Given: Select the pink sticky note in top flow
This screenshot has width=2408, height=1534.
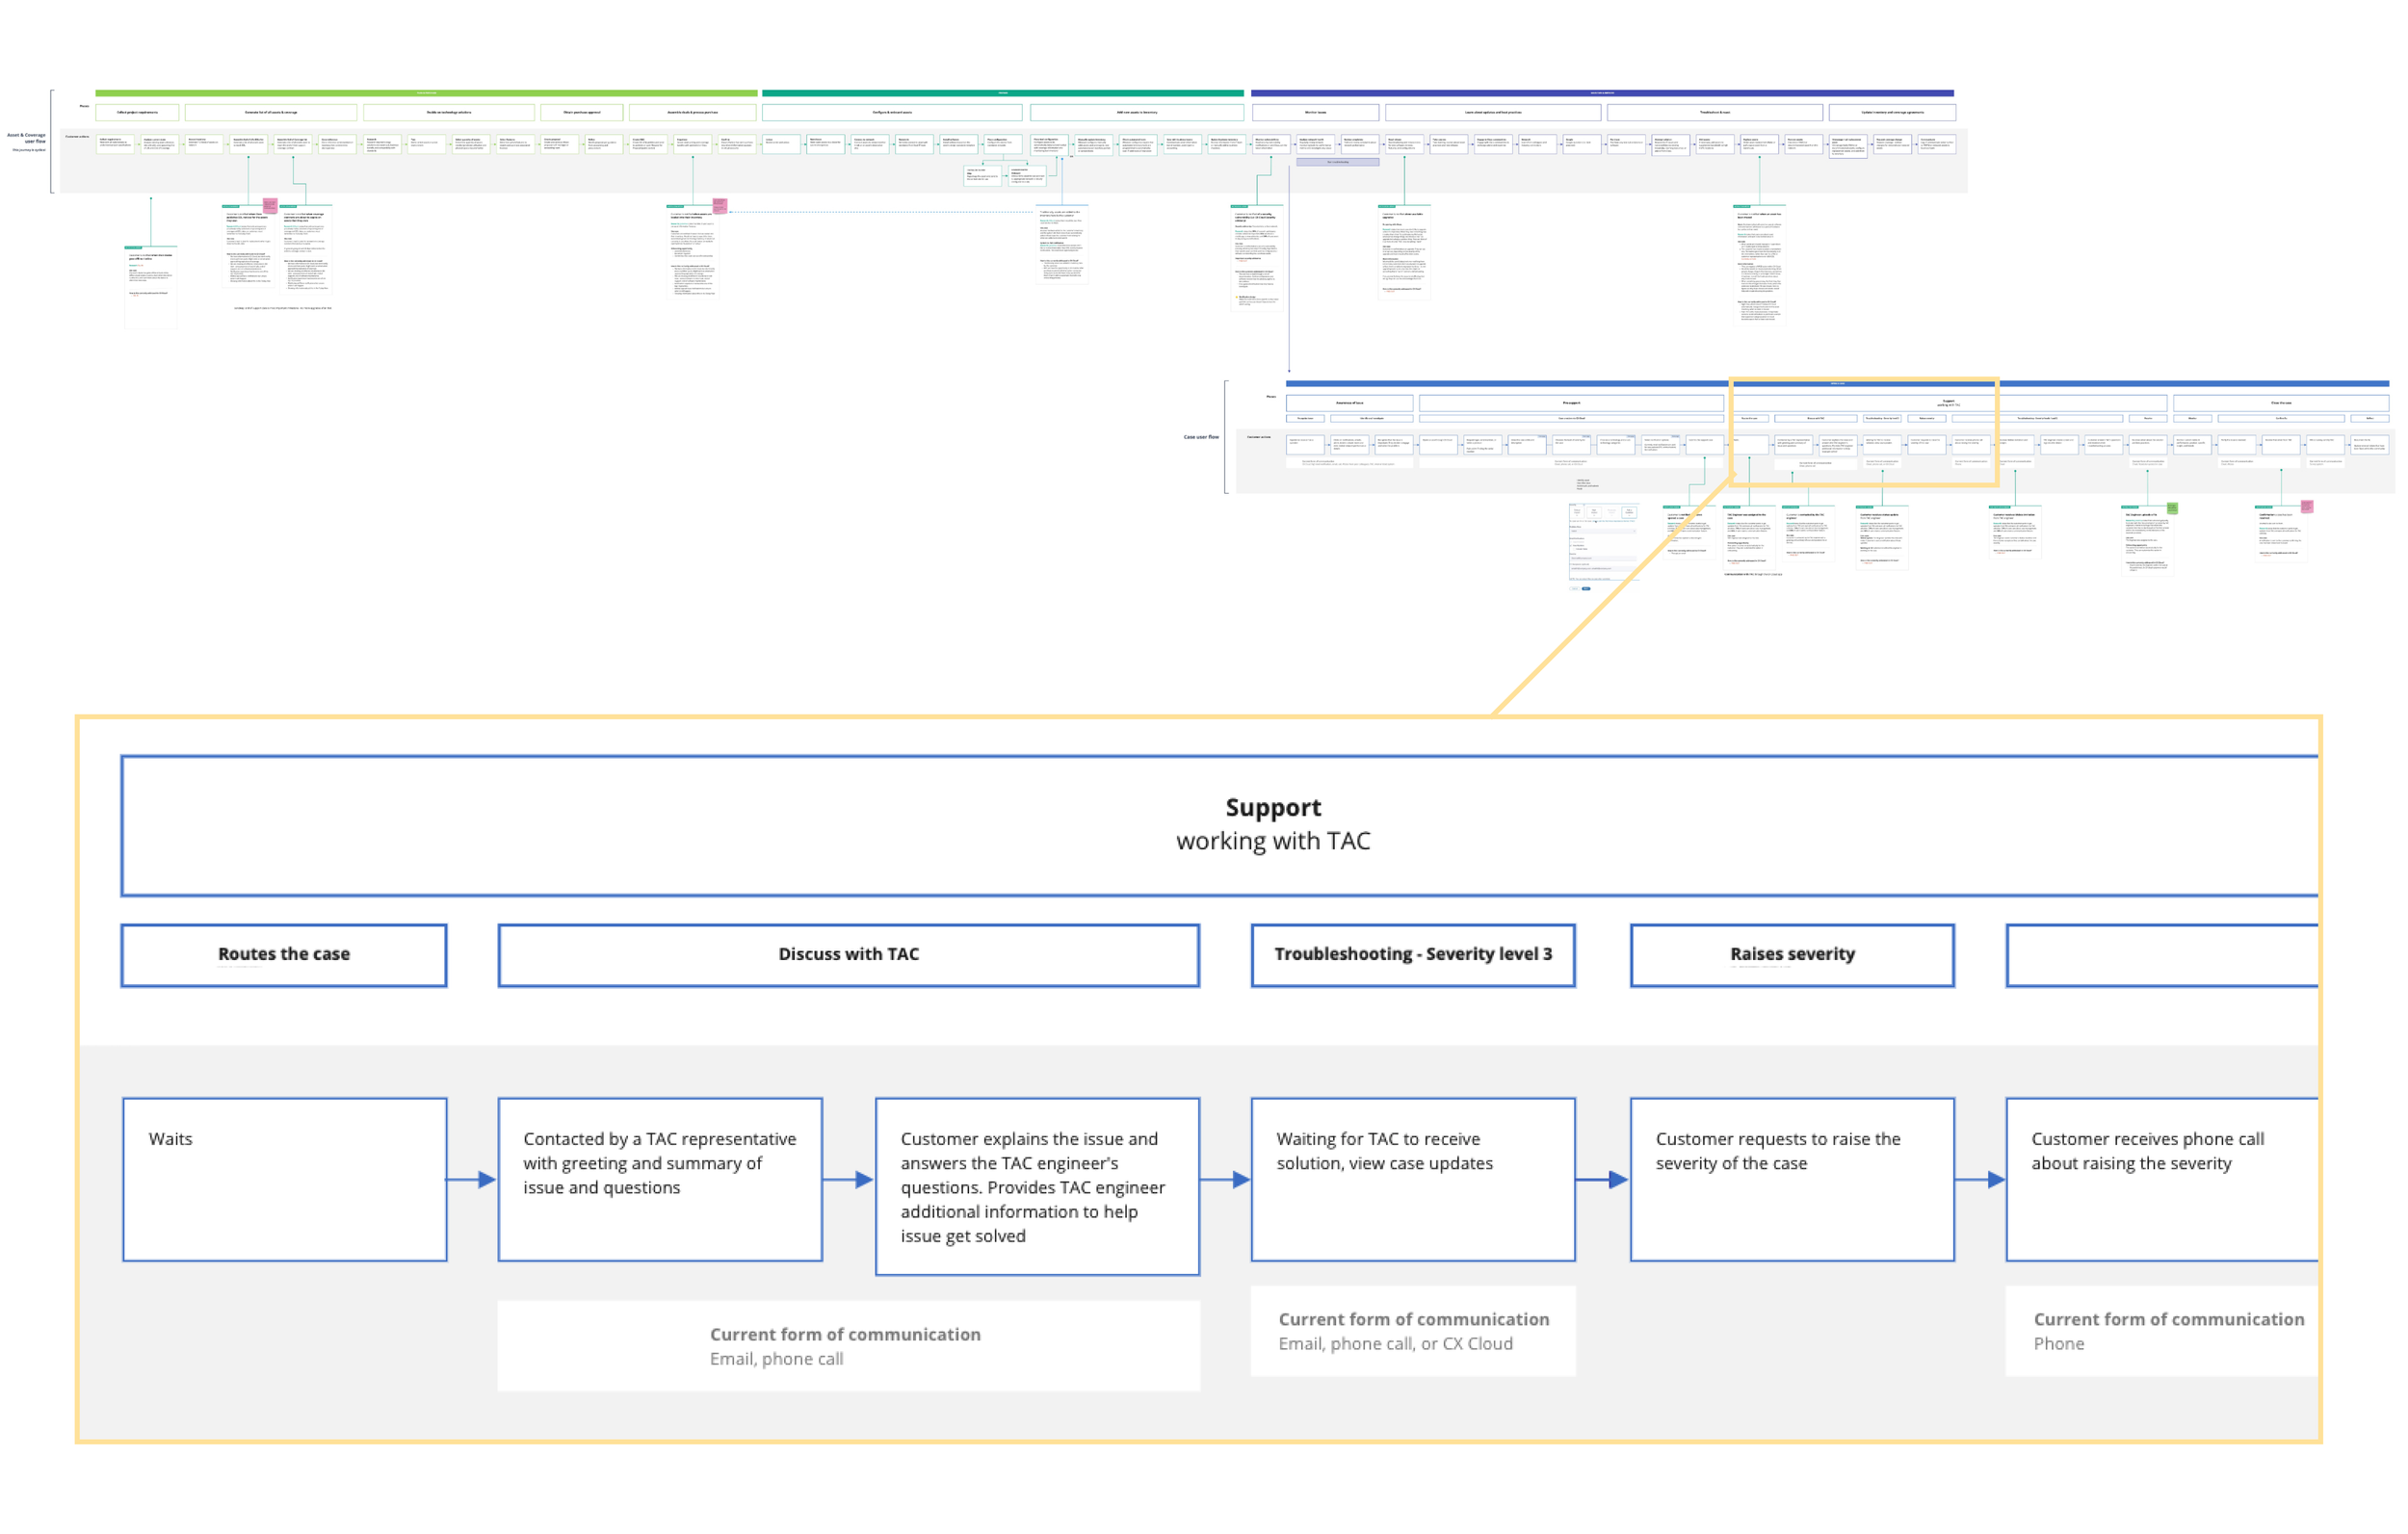Looking at the screenshot, I should click(x=269, y=206).
